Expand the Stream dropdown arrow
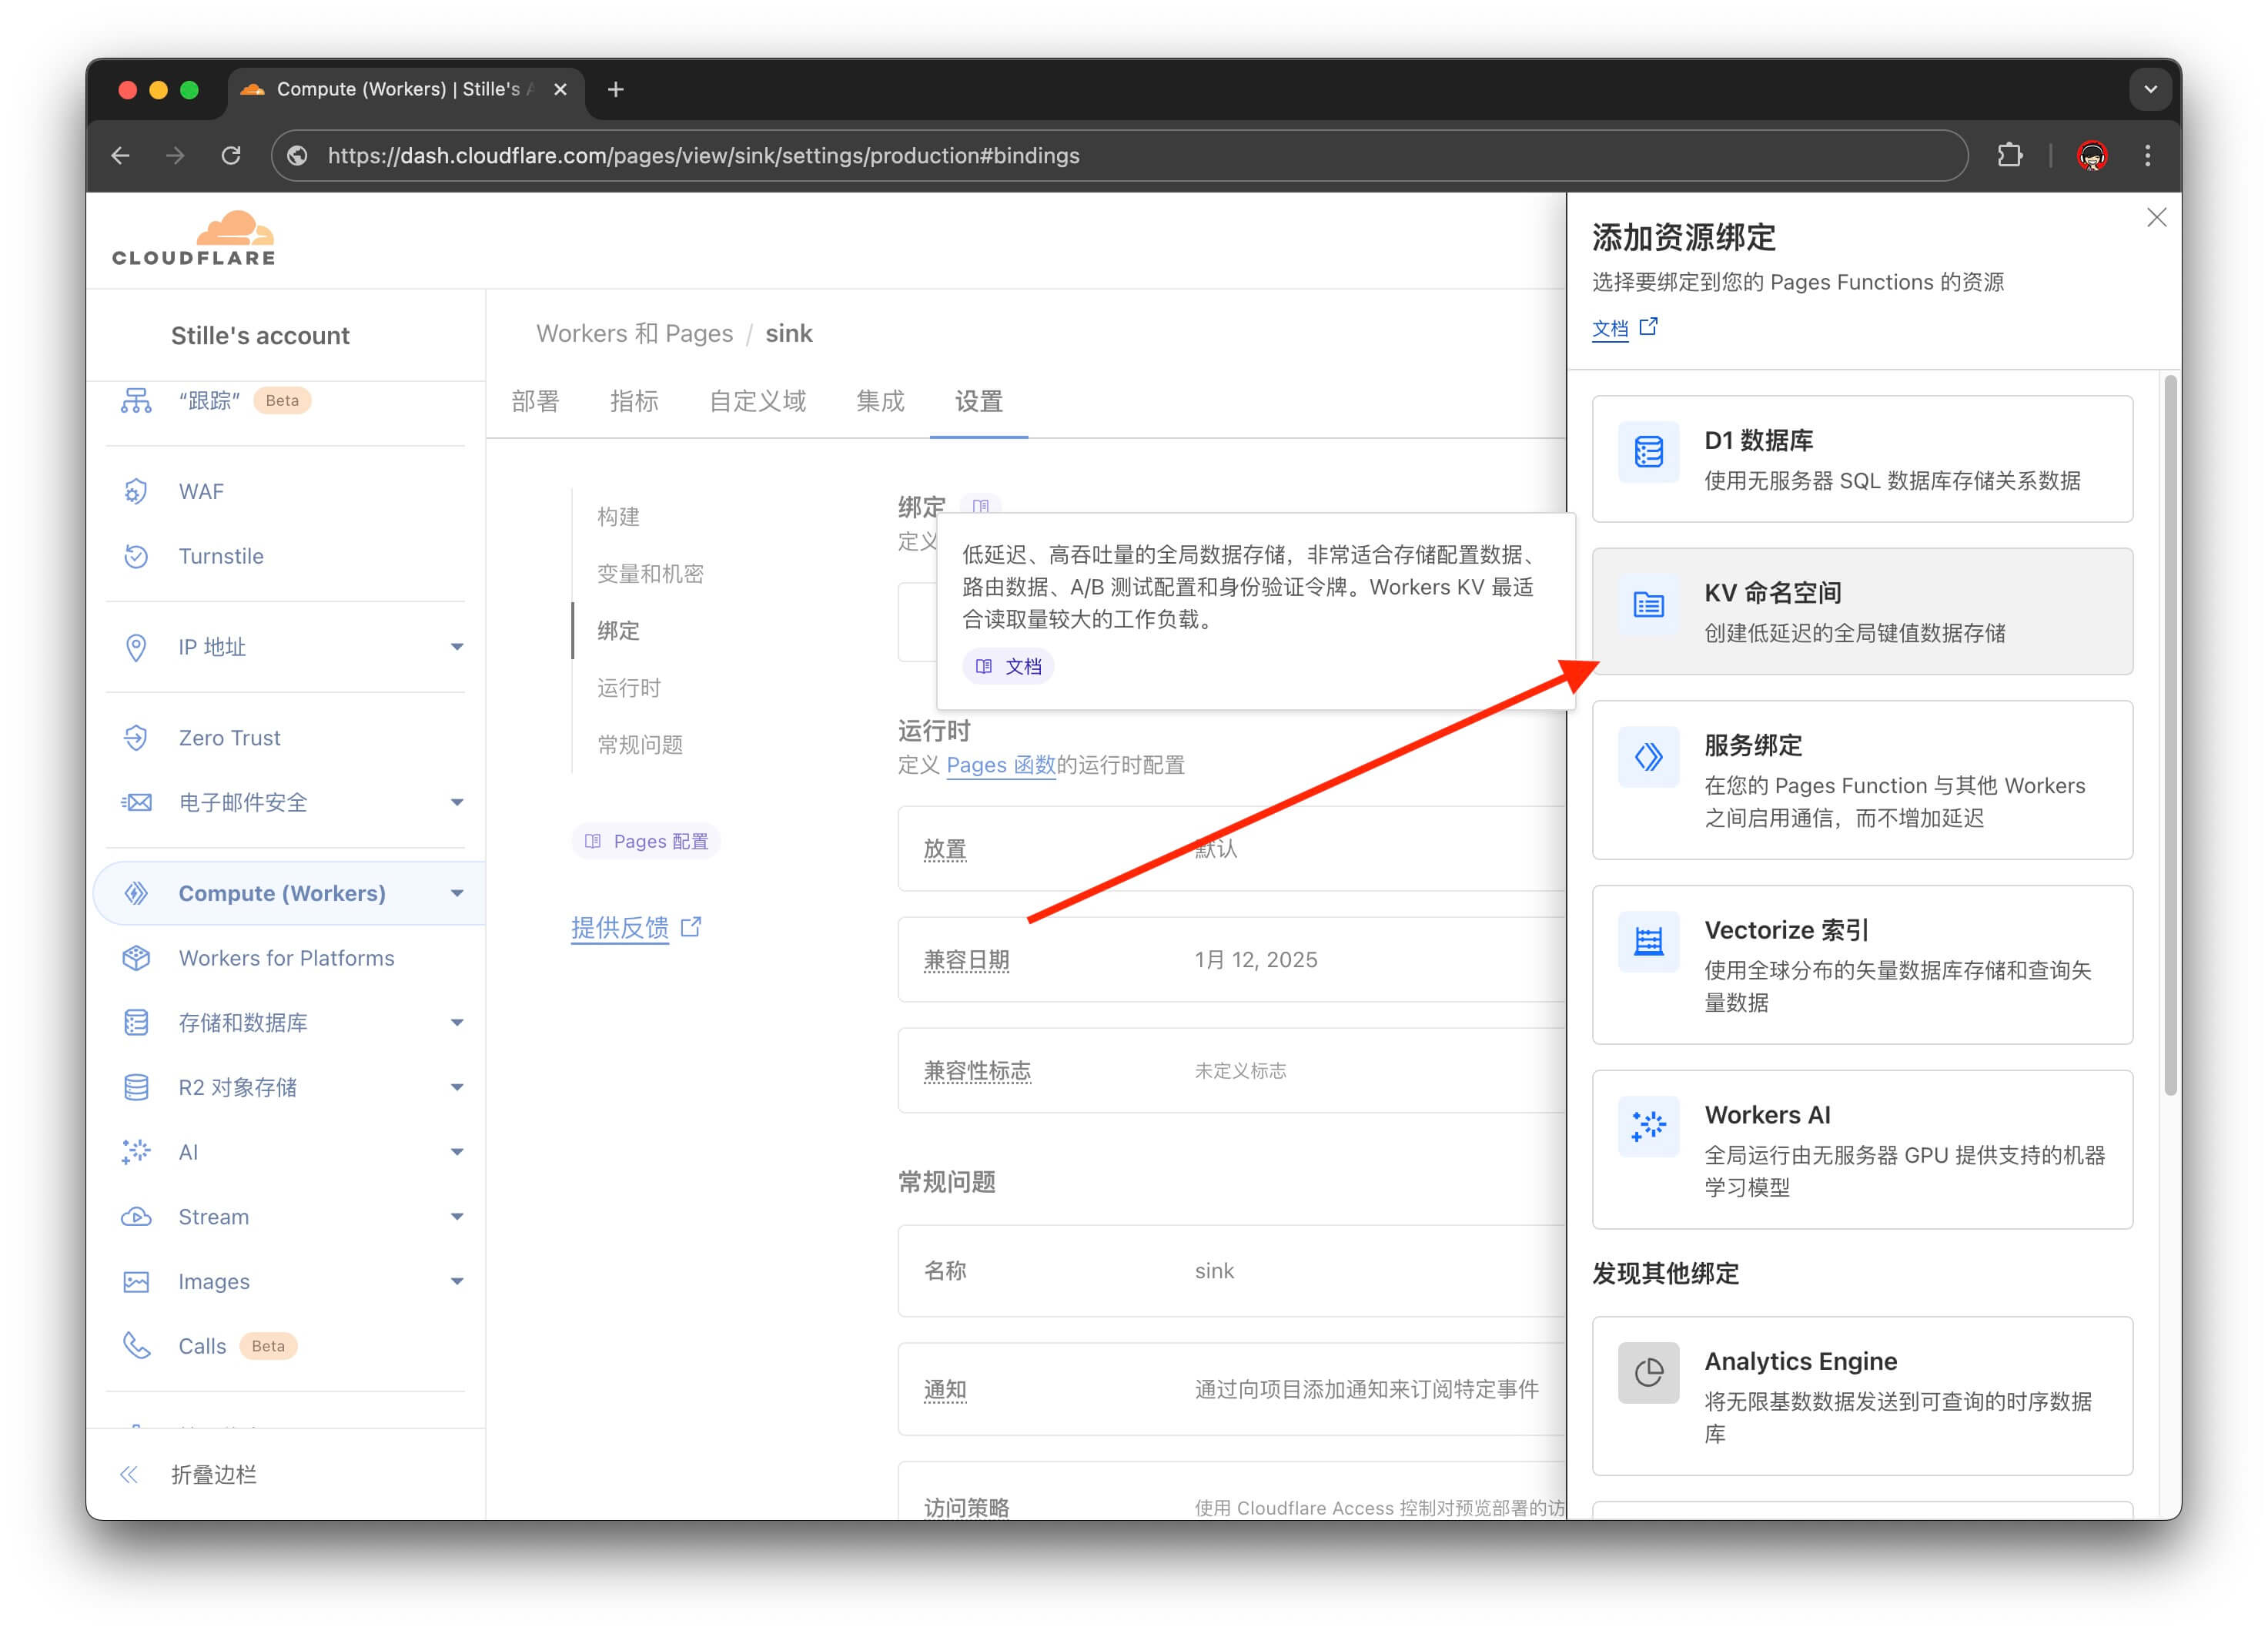Image resolution: width=2268 pixels, height=1634 pixels. [x=457, y=1217]
